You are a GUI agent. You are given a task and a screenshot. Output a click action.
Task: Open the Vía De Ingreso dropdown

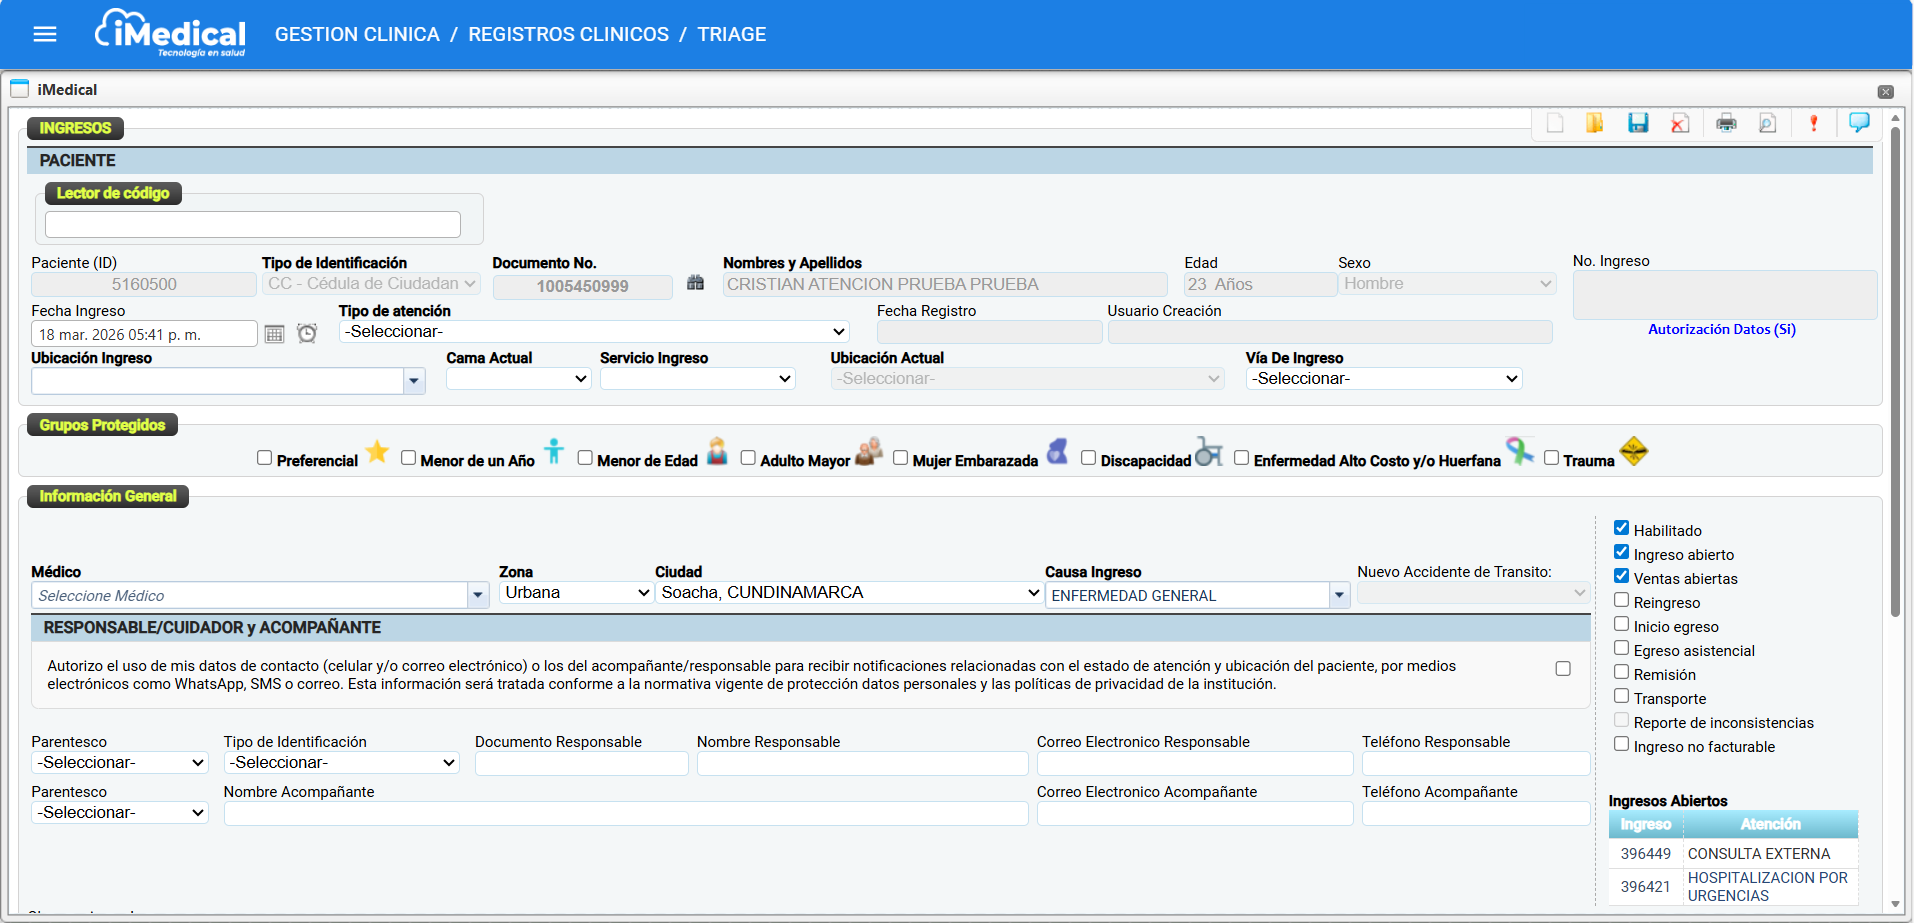point(1383,379)
